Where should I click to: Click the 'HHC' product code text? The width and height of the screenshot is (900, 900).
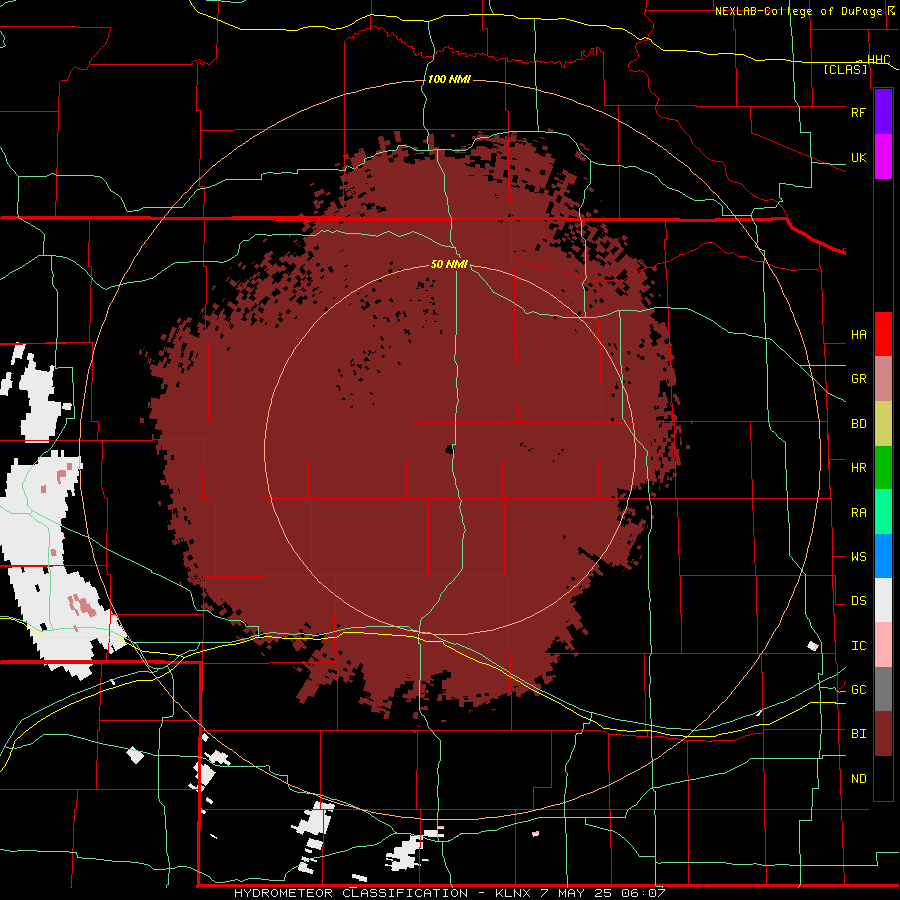878,60
